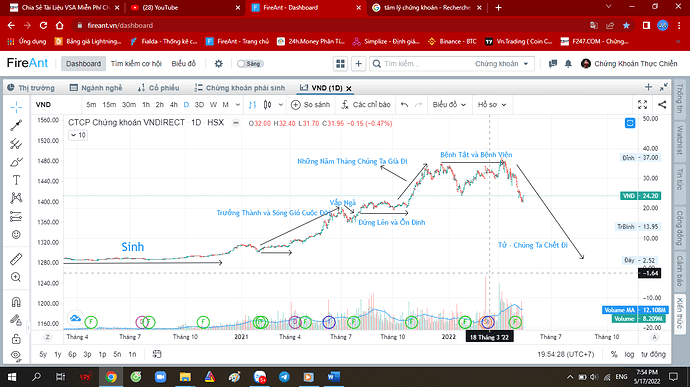Viewport: 690px width, 387px height.
Task: Add a new widget with plus button
Action: (x=358, y=64)
